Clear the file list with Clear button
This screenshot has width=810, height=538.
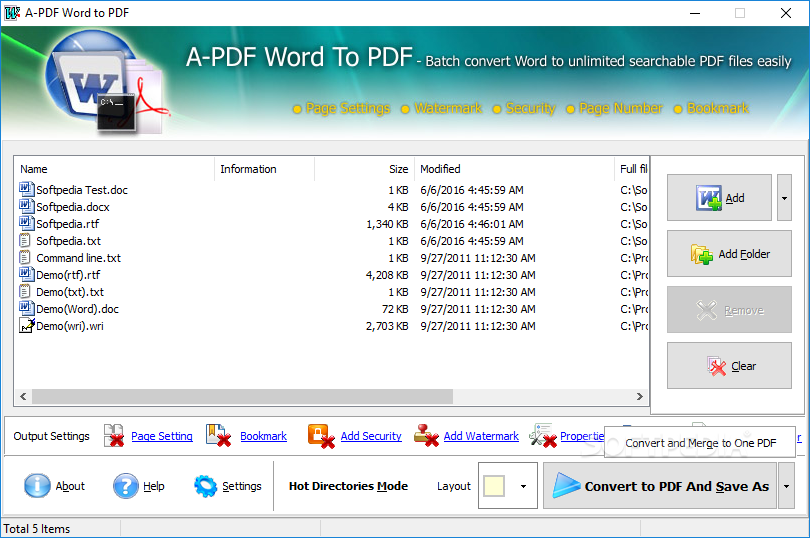coord(729,366)
